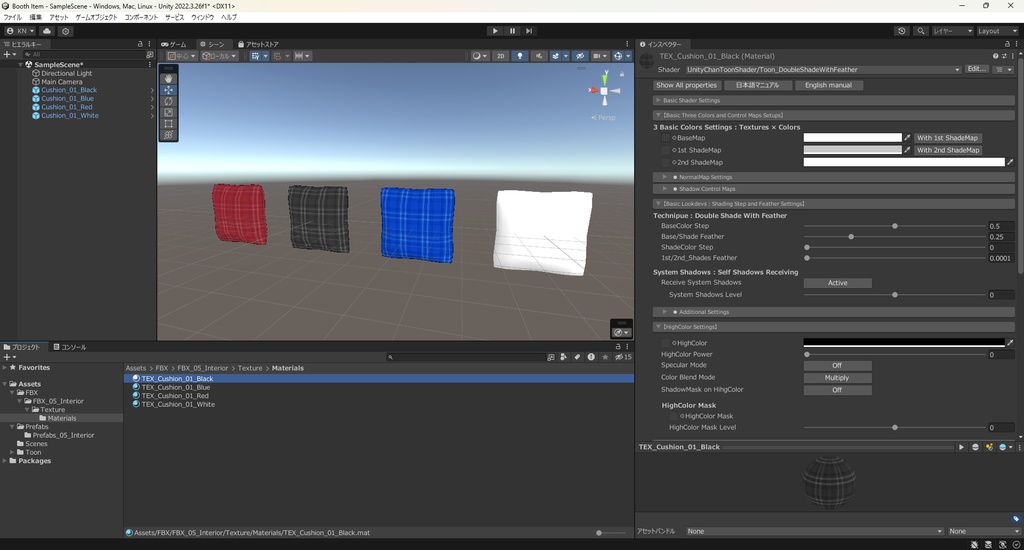Toggle 2D scene view mode
The image size is (1024, 550).
(501, 56)
